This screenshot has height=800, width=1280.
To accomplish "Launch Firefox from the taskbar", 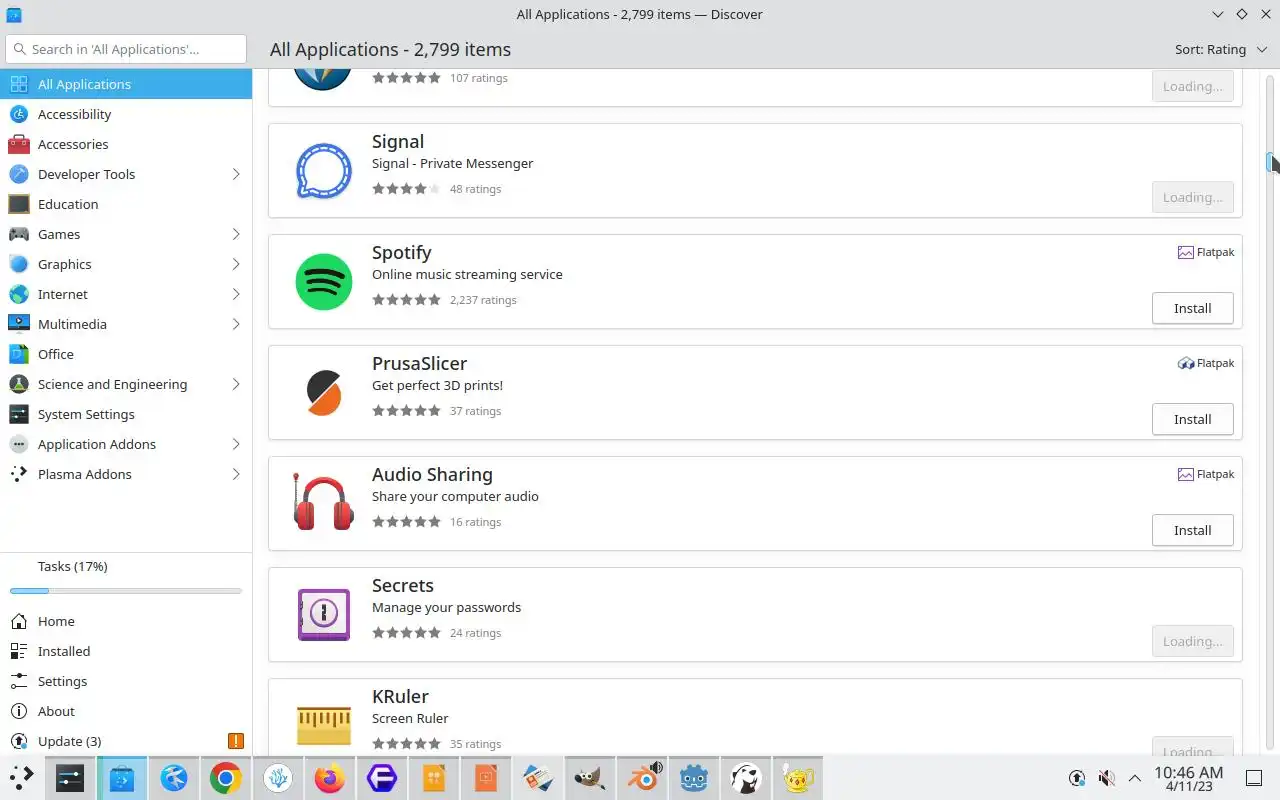I will pyautogui.click(x=330, y=778).
